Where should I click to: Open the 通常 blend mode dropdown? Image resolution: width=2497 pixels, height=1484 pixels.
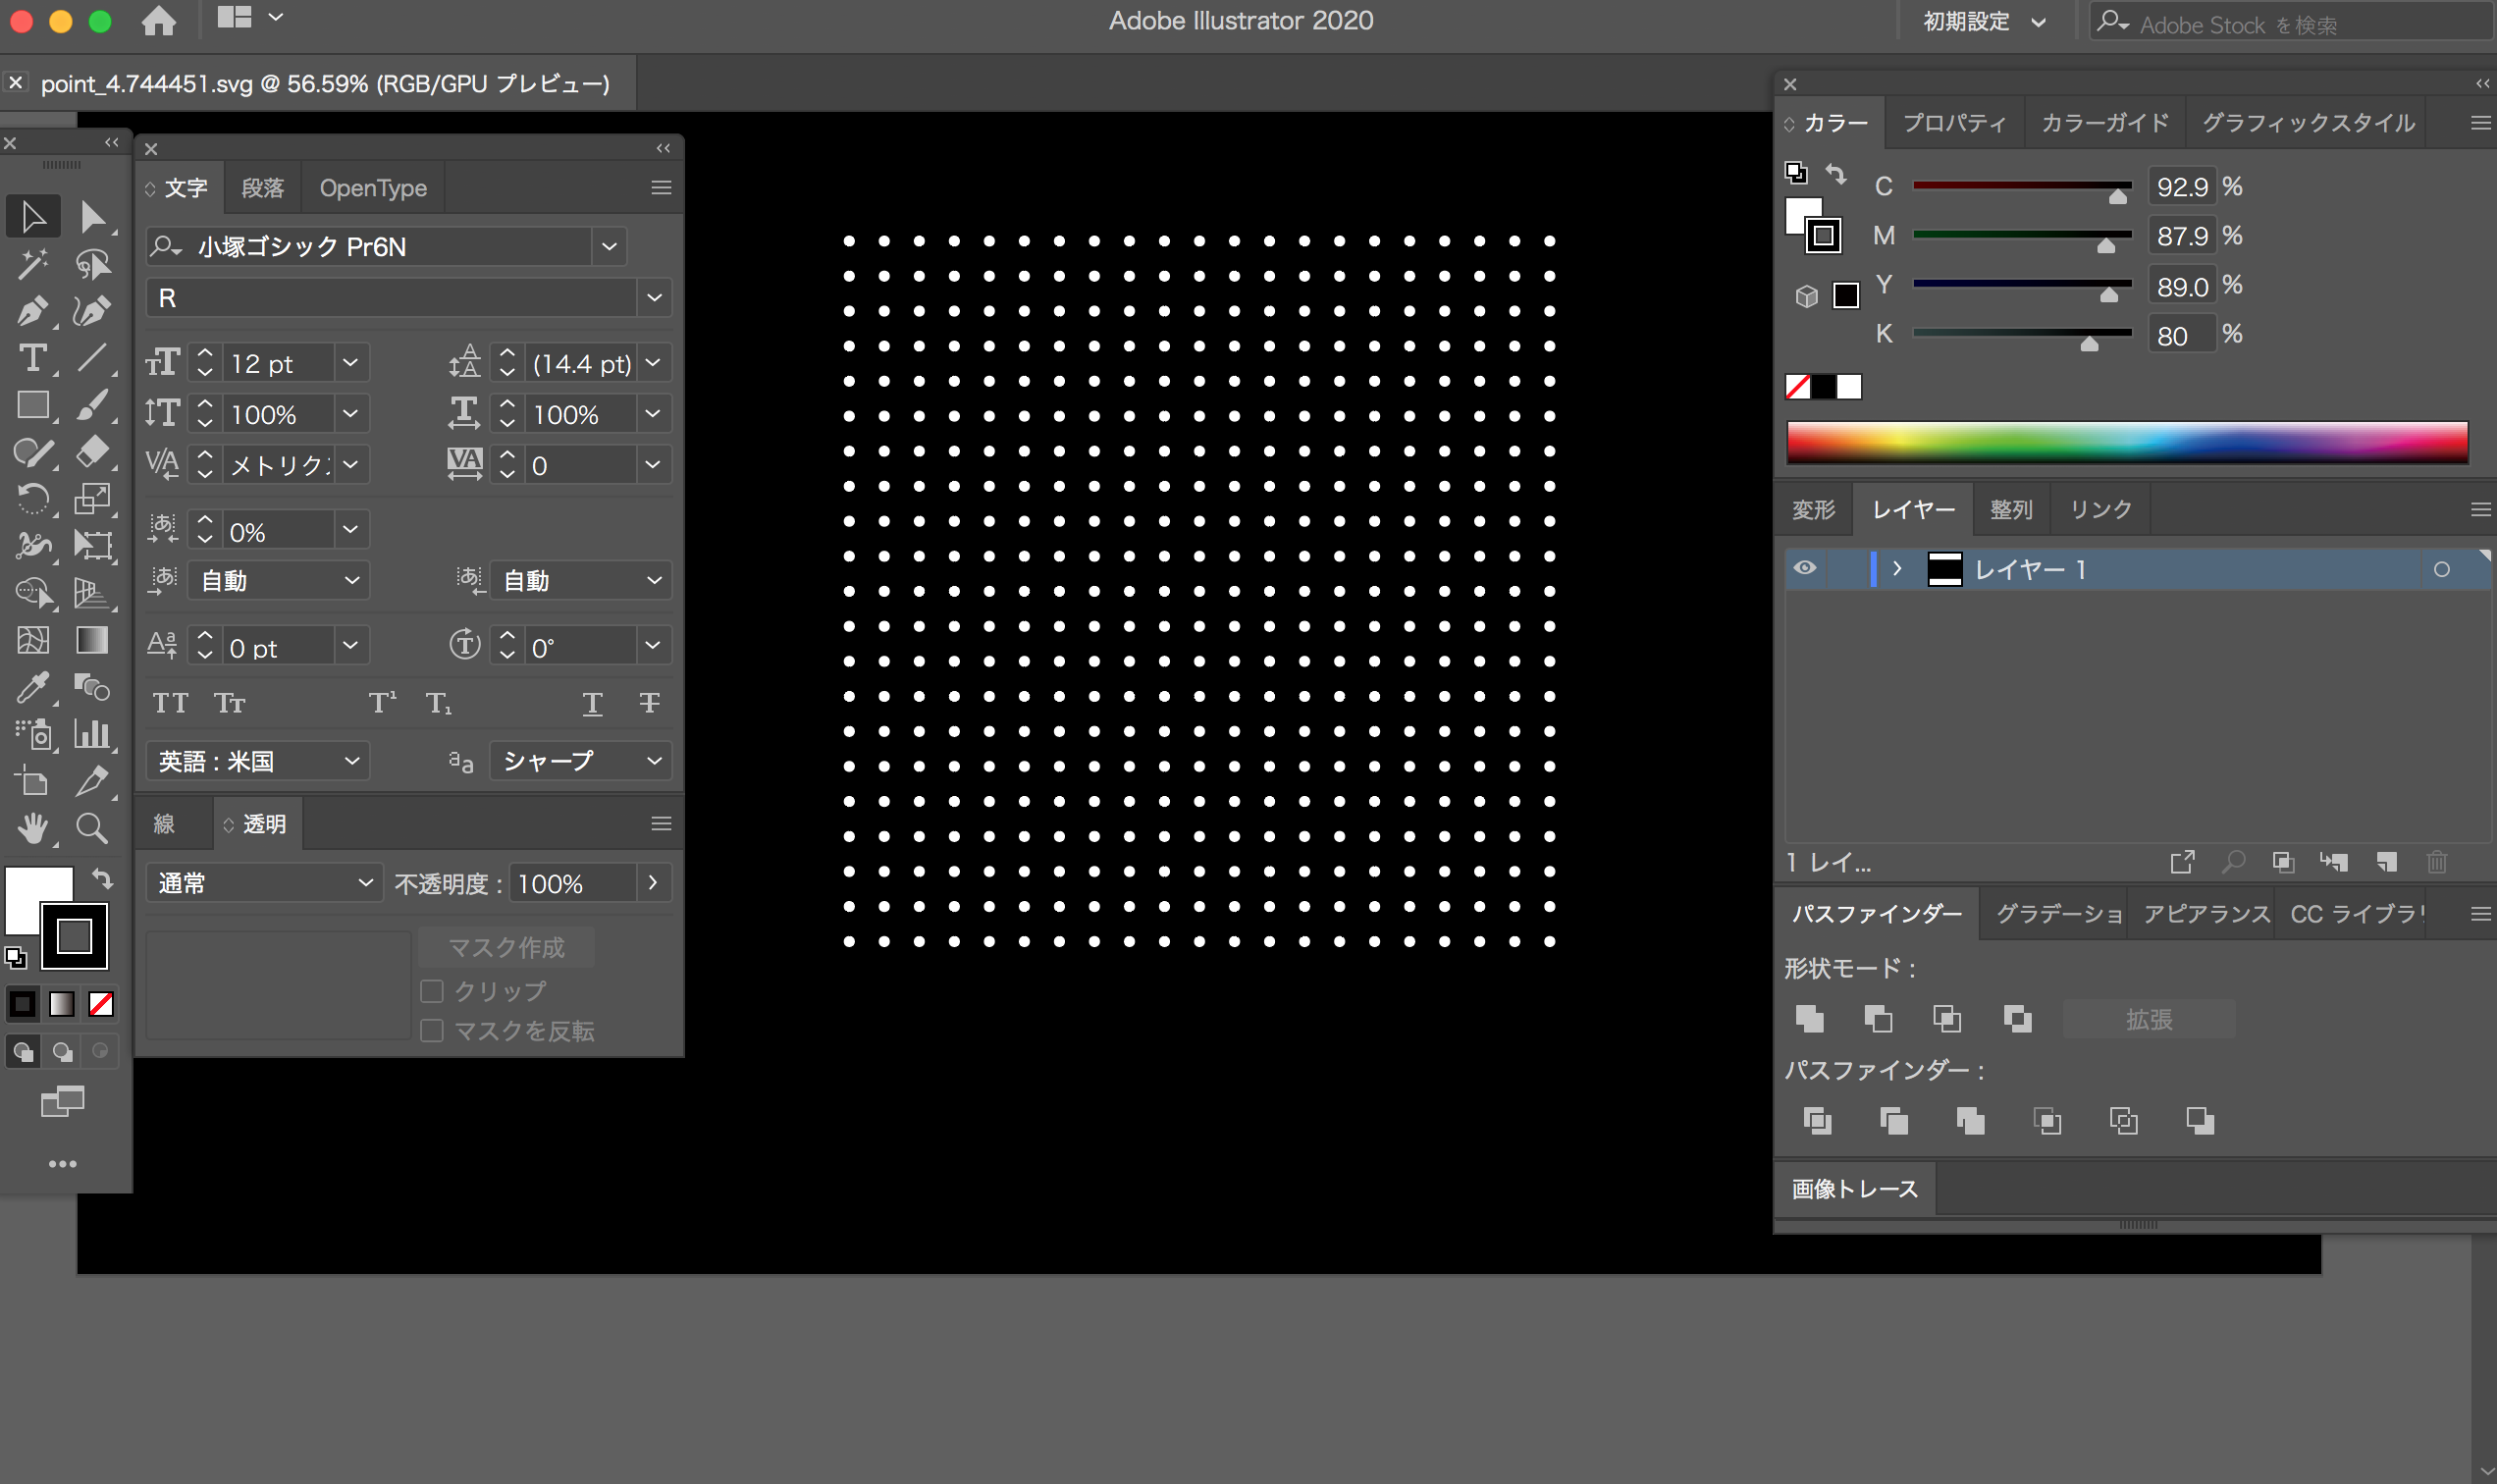pos(264,883)
